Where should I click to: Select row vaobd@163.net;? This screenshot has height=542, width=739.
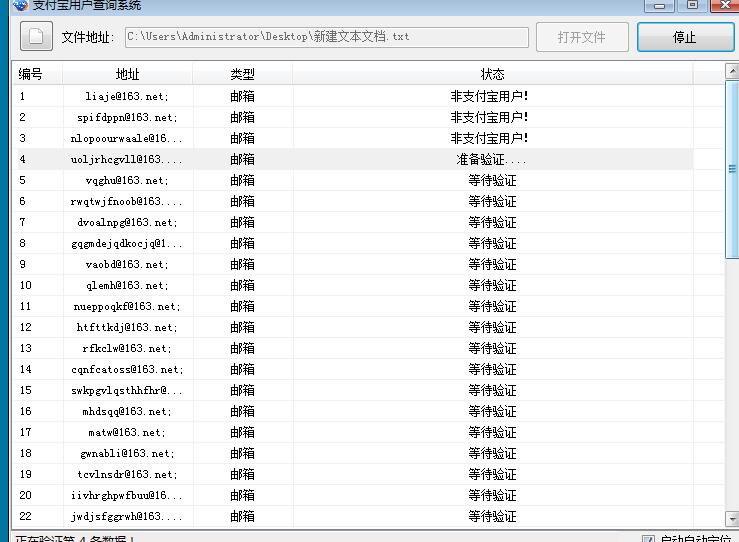353,264
